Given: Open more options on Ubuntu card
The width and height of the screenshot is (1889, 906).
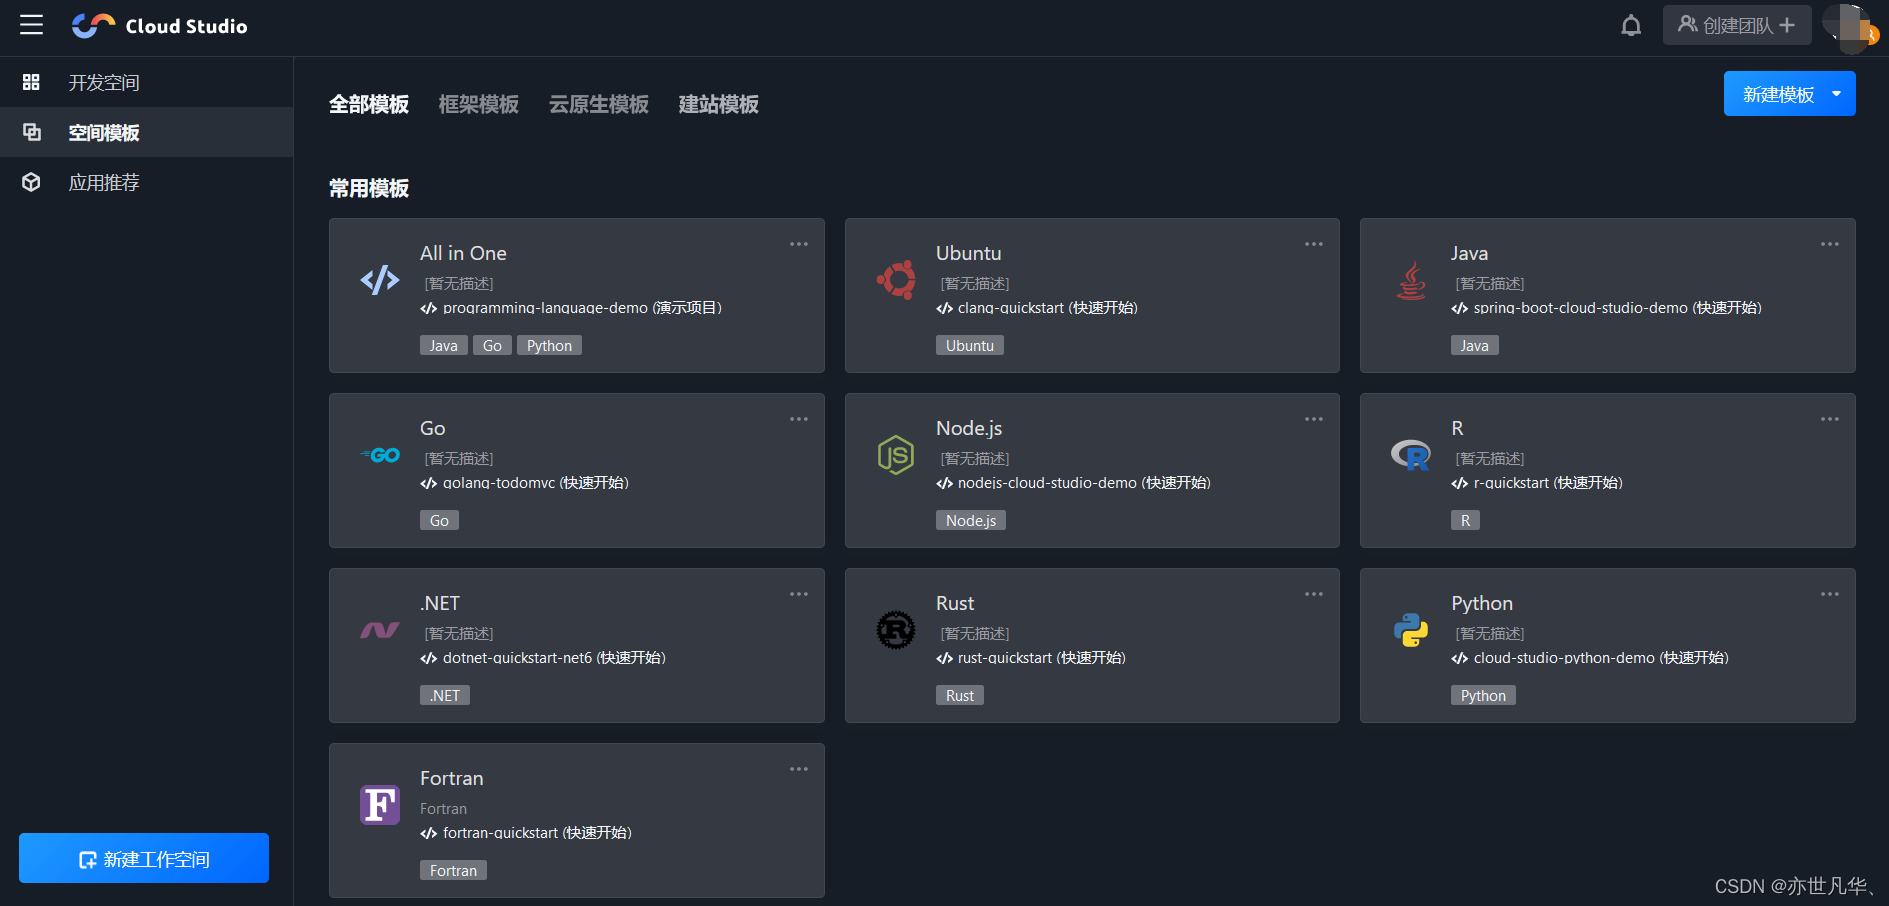Looking at the screenshot, I should (1314, 244).
